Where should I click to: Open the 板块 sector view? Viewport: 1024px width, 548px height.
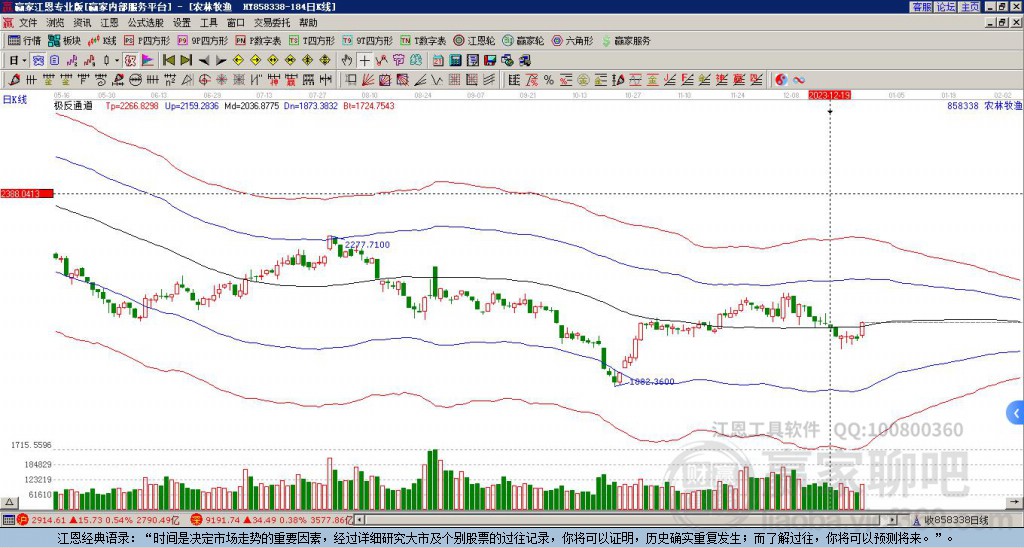(63, 40)
